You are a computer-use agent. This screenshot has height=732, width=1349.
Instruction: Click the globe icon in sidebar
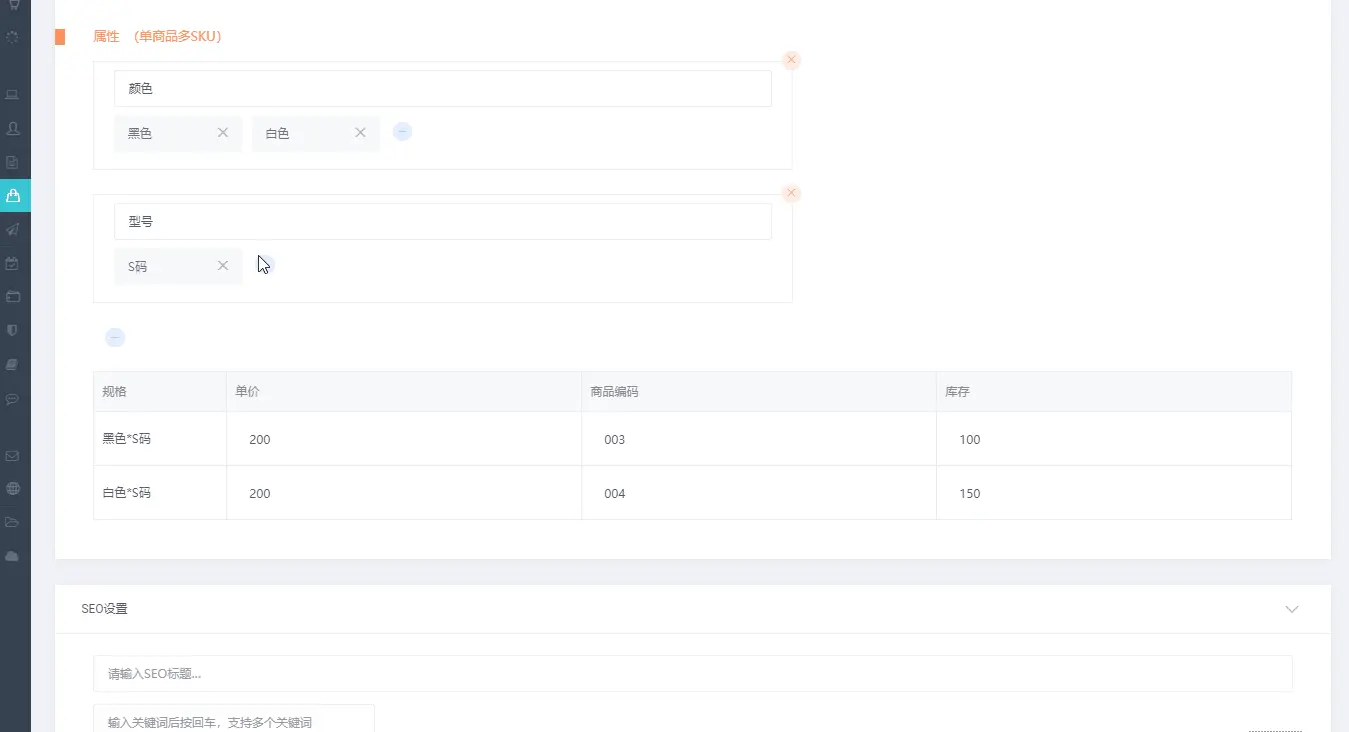coord(13,489)
